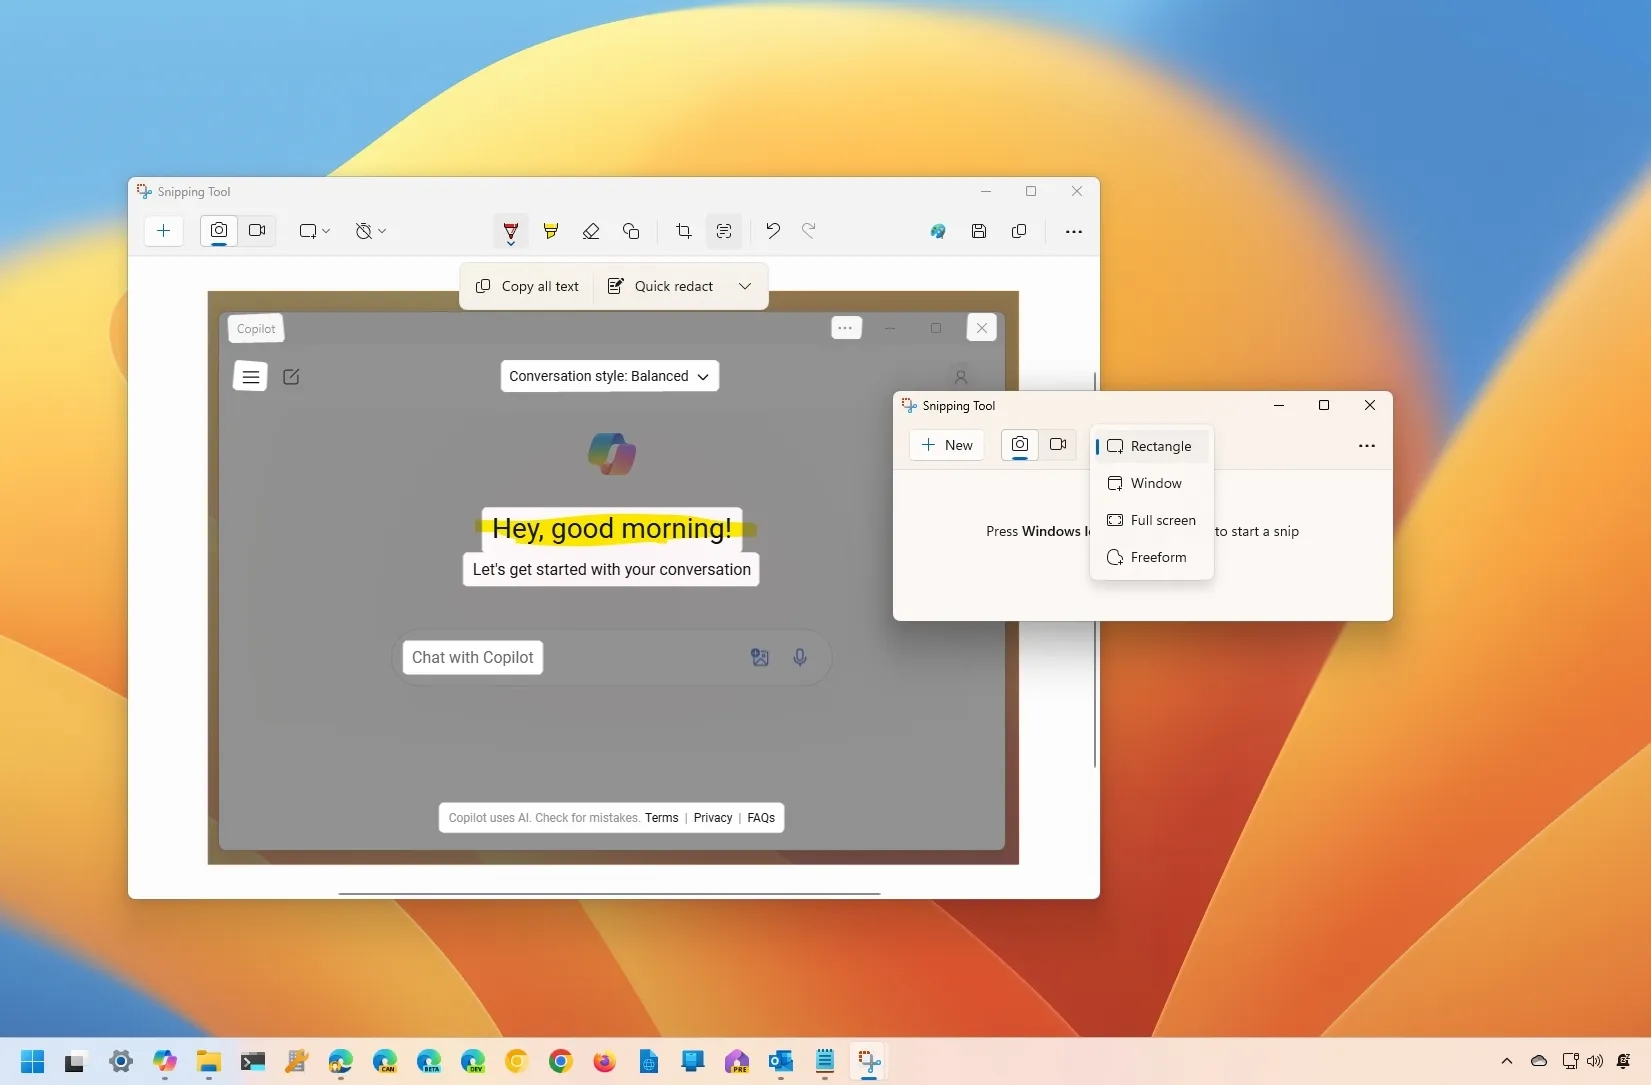Select the Crop tool
The image size is (1651, 1085).
[683, 231]
